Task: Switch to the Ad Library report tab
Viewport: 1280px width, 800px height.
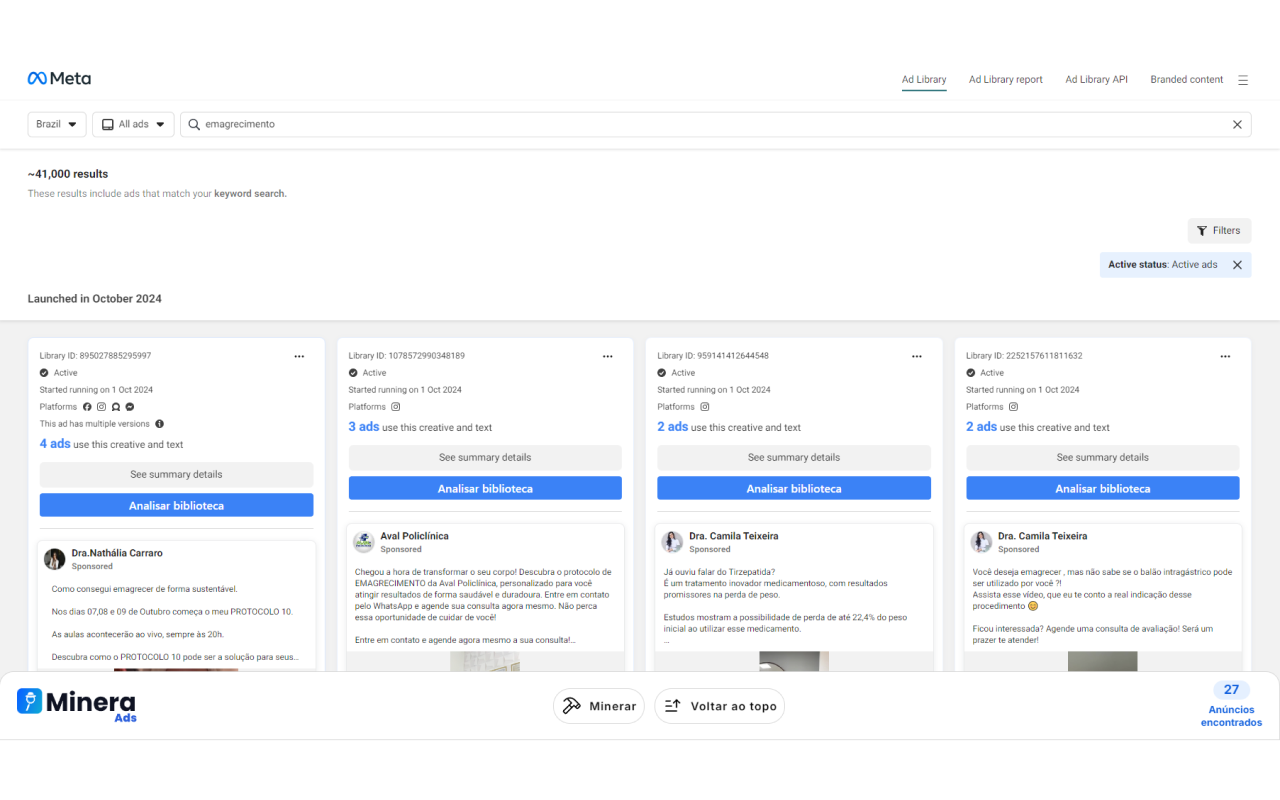Action: (1005, 79)
